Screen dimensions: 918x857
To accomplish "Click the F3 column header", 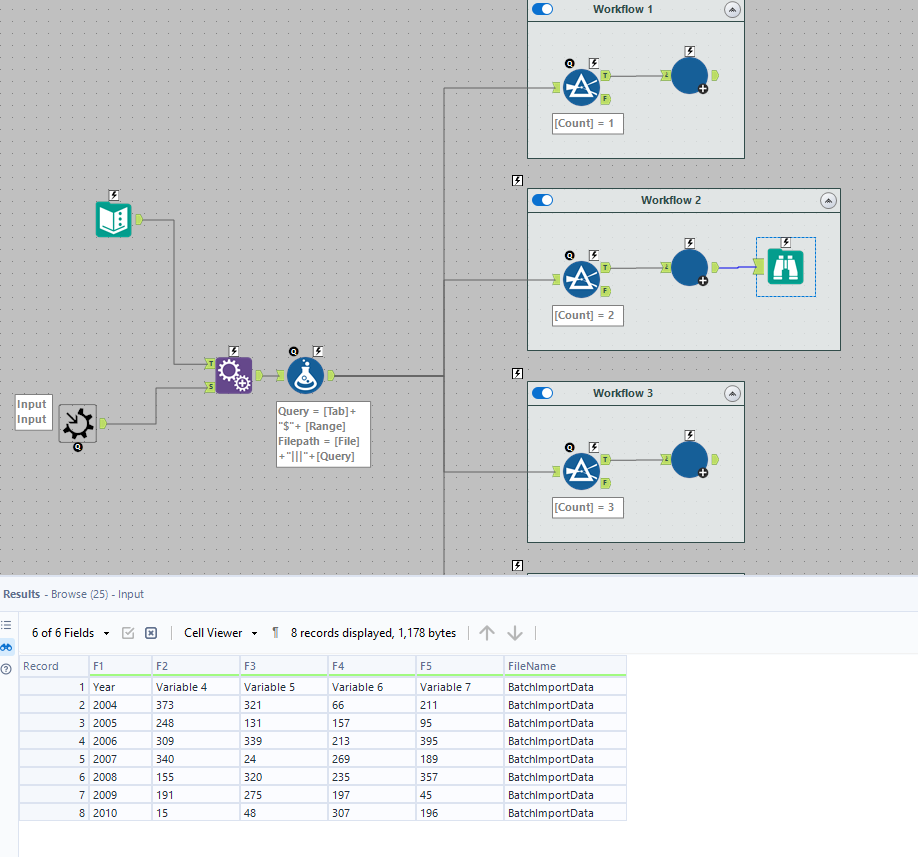I will [284, 666].
